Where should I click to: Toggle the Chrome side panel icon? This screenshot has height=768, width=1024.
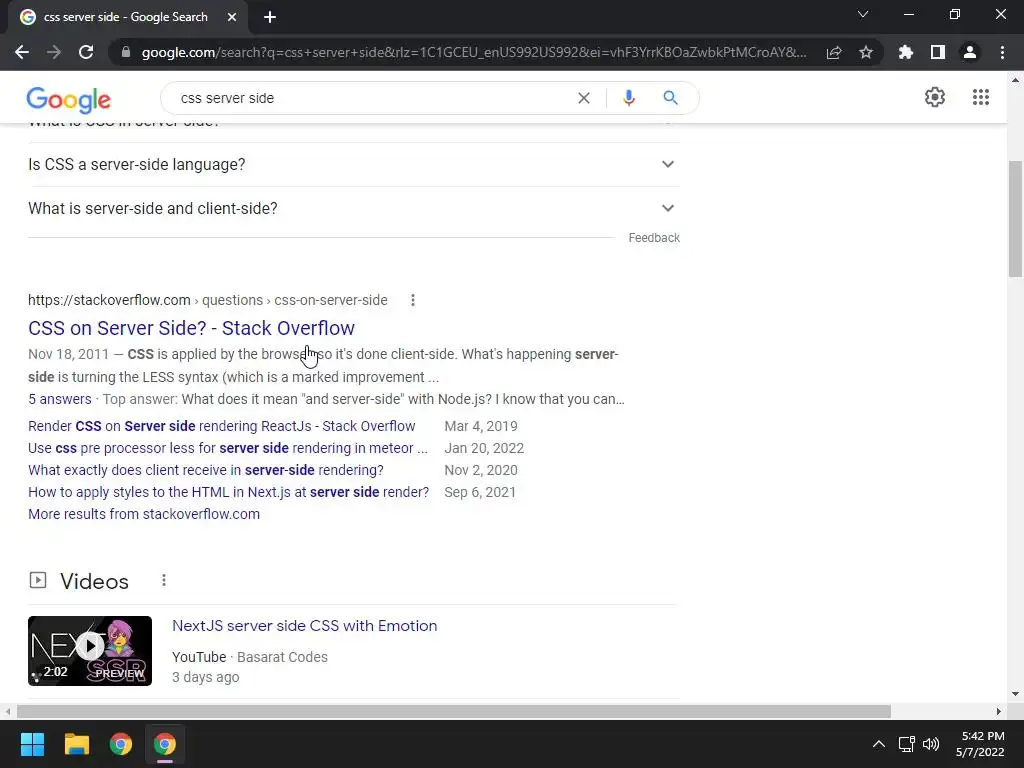coord(938,52)
